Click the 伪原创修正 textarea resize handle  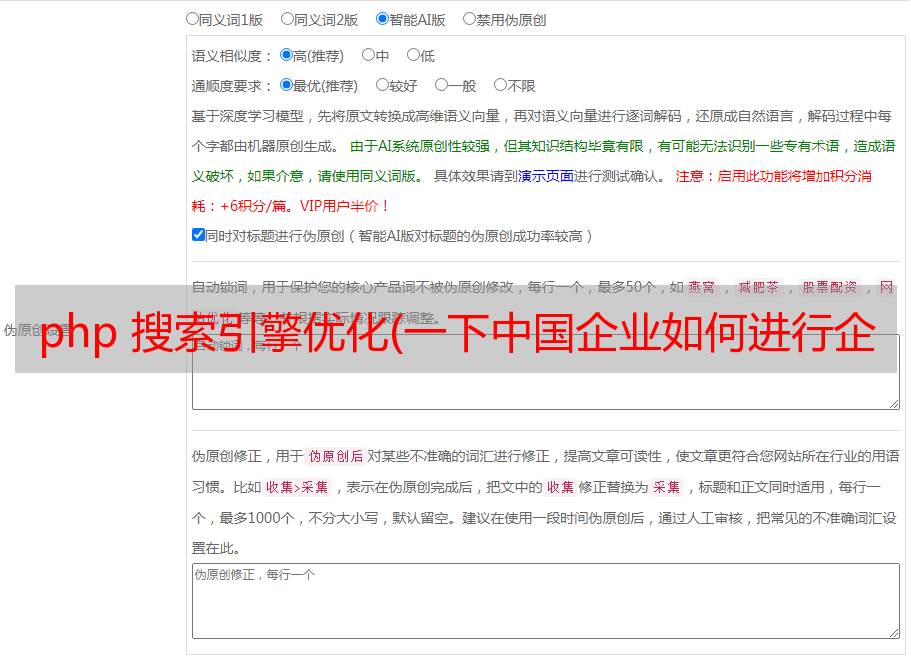pyautogui.click(x=894, y=633)
